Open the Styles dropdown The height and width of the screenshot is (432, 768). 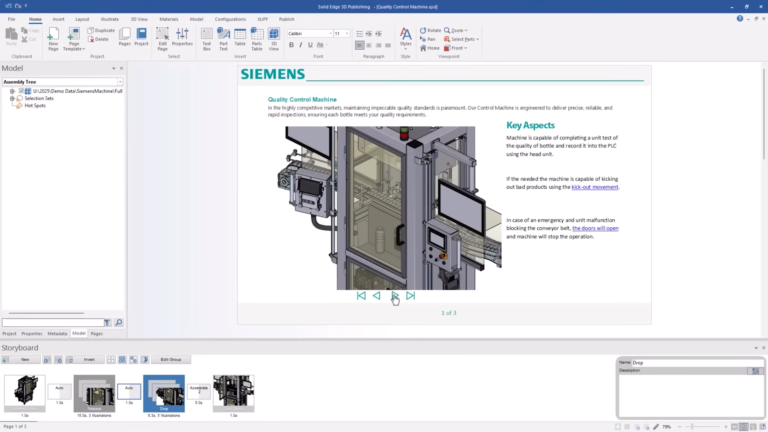406,38
